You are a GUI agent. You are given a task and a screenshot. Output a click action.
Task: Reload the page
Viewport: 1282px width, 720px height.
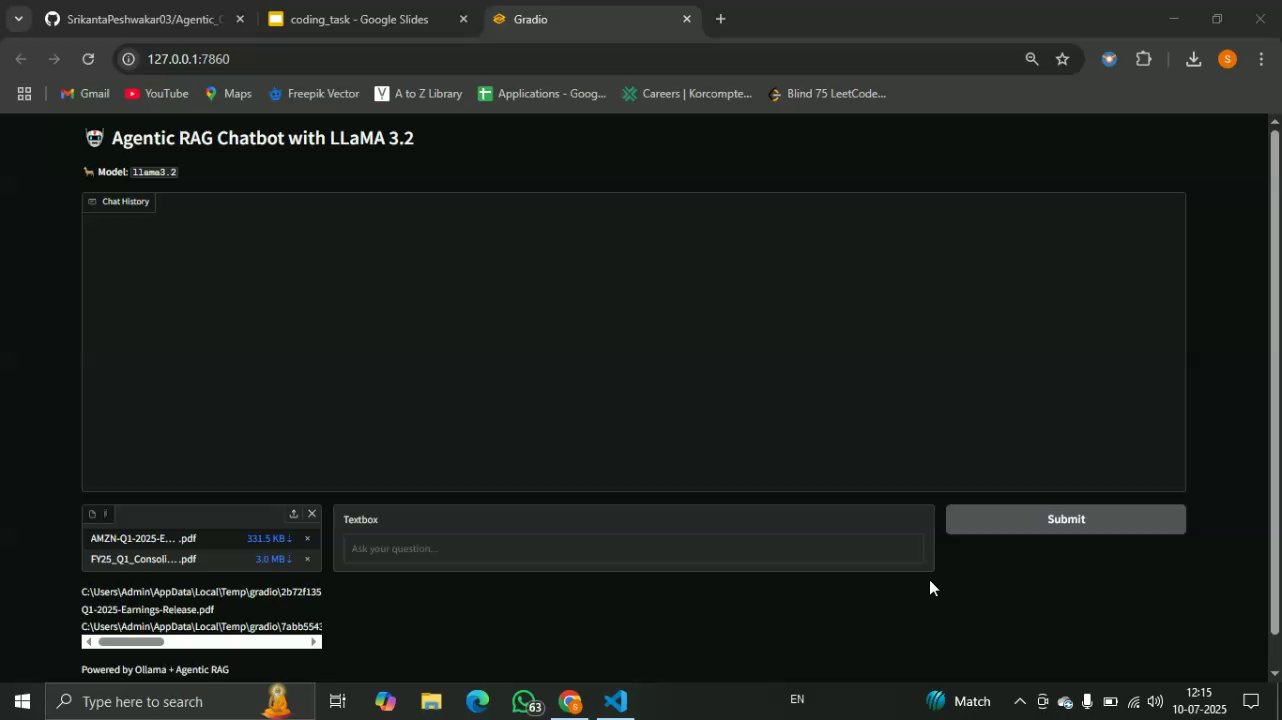click(88, 59)
